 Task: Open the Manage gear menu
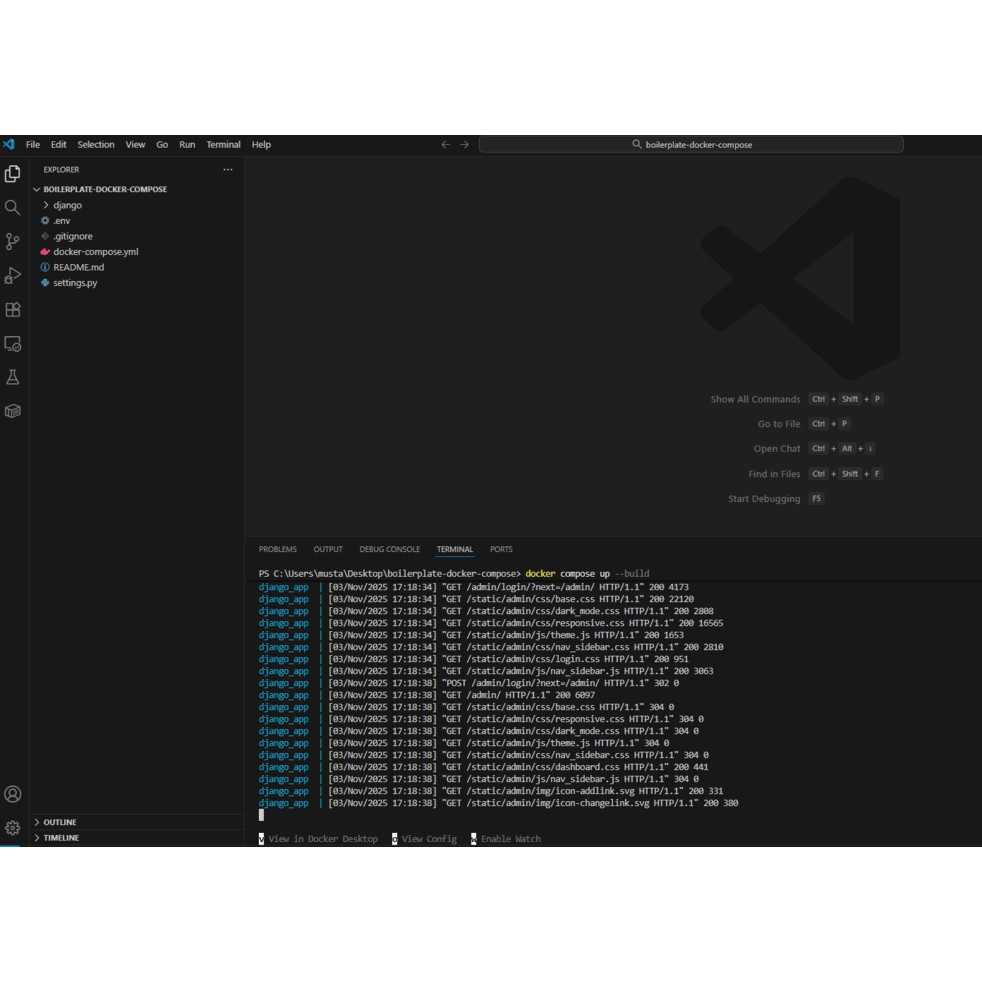(x=13, y=828)
